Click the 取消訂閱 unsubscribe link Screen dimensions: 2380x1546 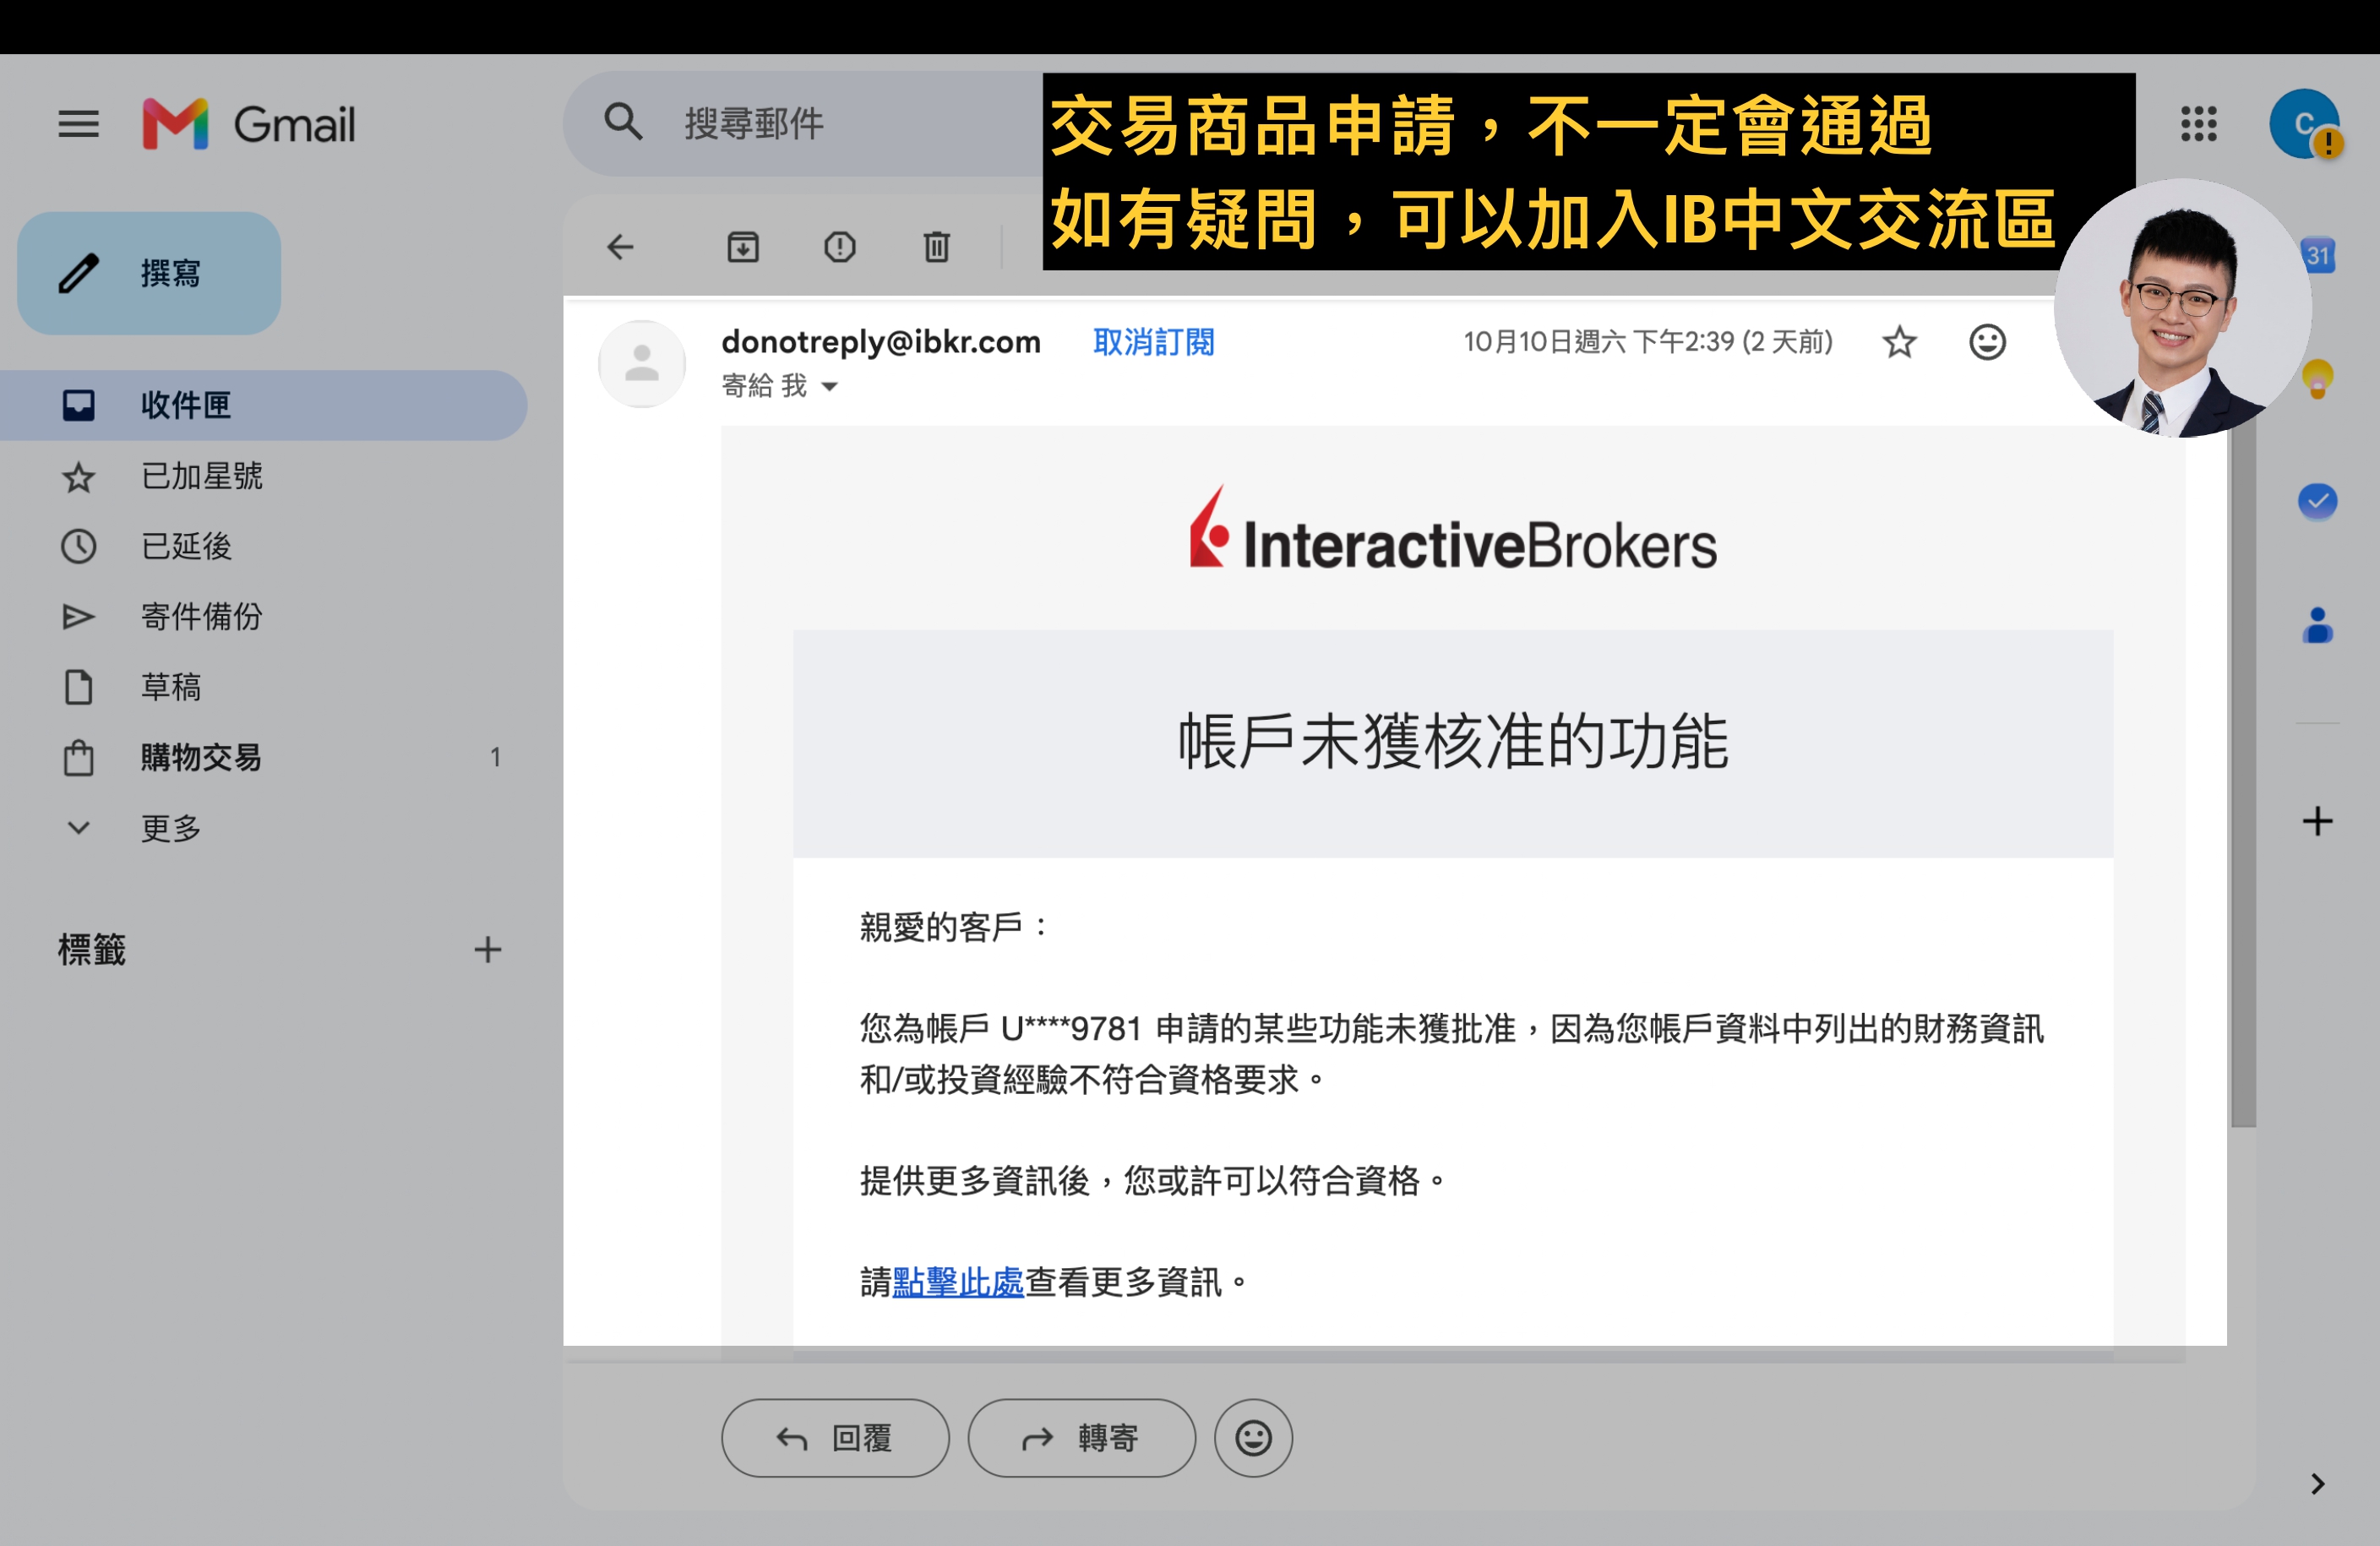point(1153,342)
